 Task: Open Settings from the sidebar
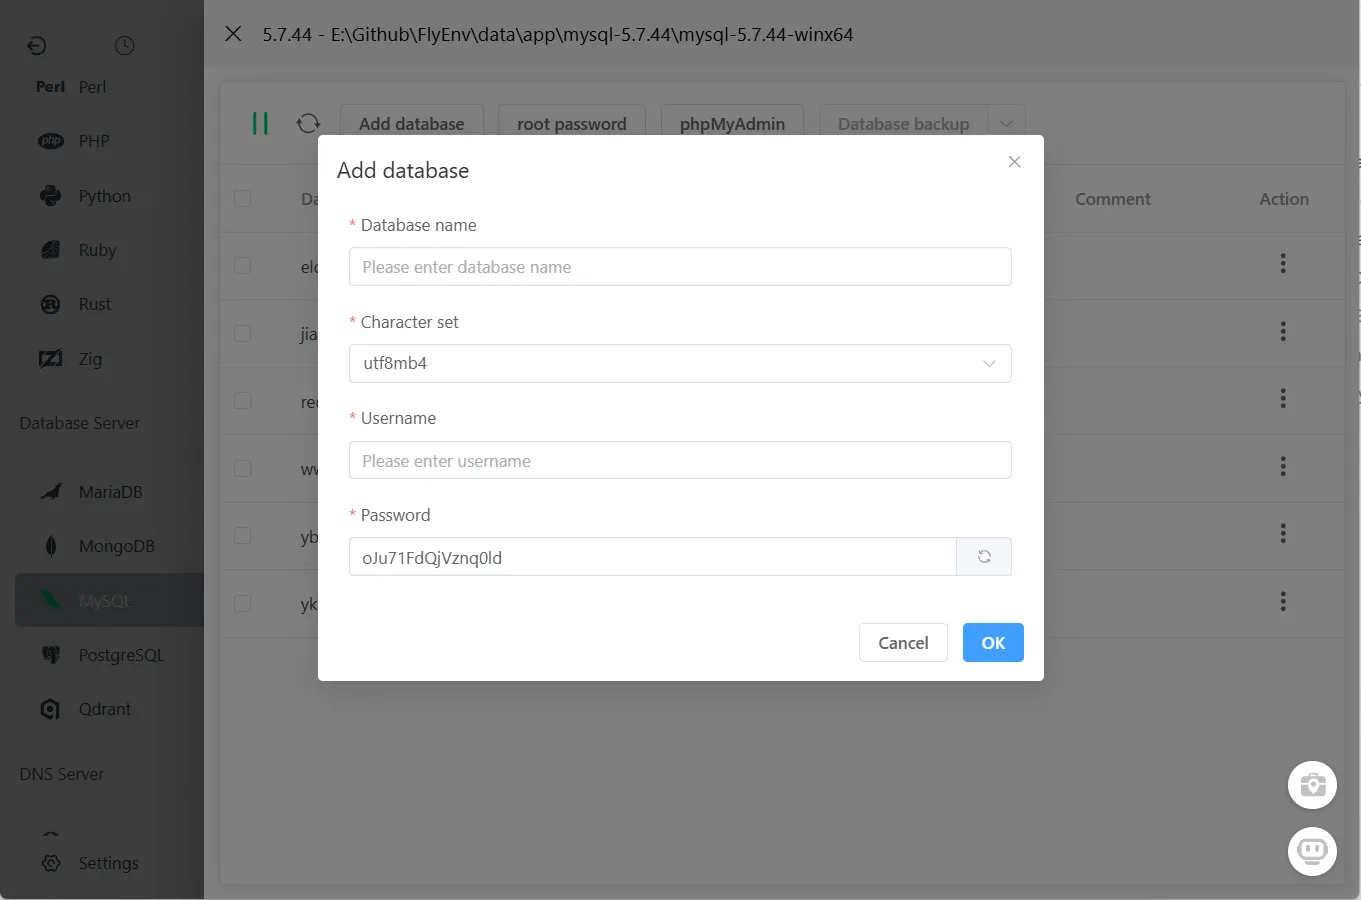pos(108,863)
